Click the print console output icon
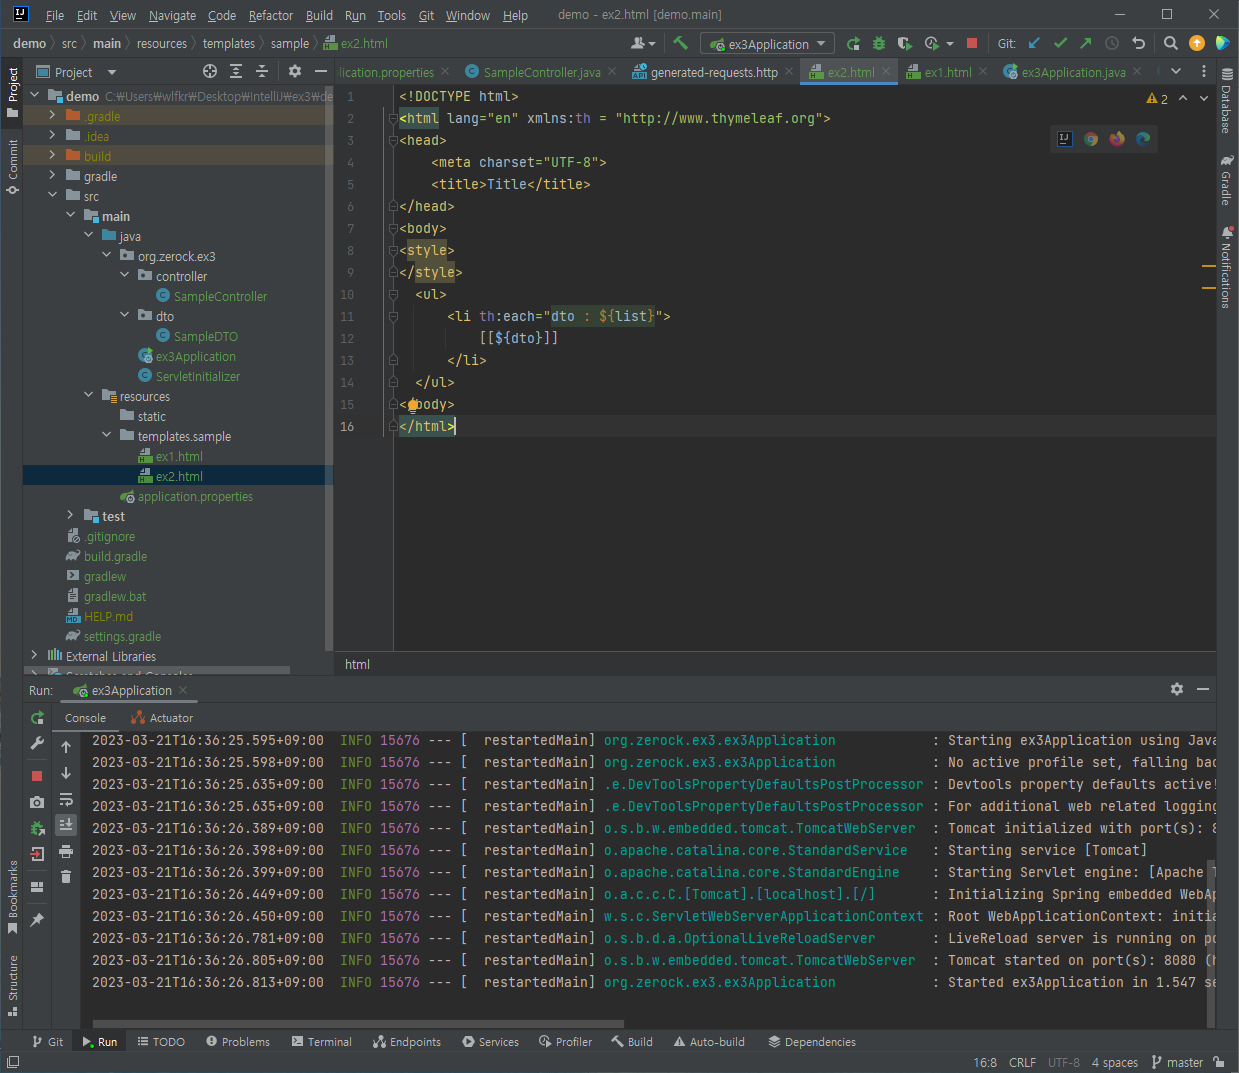1239x1073 pixels. coord(66,851)
